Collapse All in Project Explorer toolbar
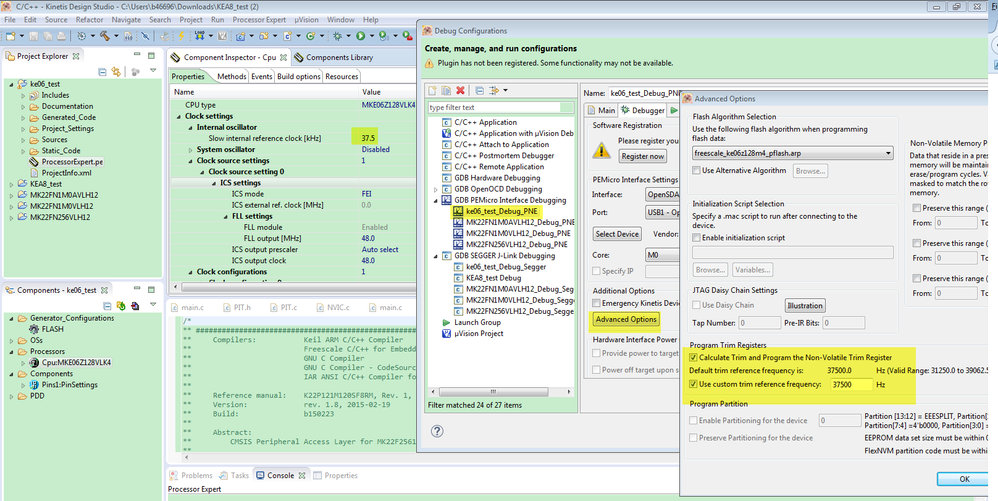998x501 pixels. tap(102, 72)
